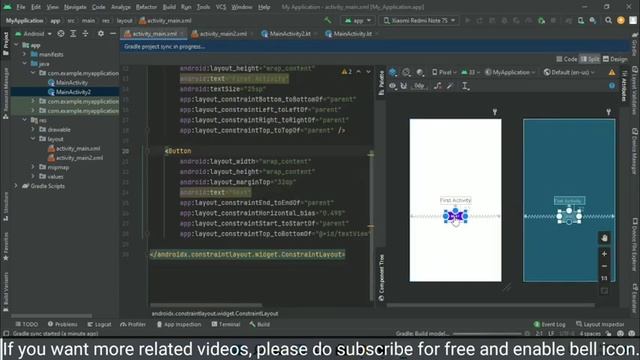
Task: Click the Night Mode icon in design toolbar
Action: point(420,72)
